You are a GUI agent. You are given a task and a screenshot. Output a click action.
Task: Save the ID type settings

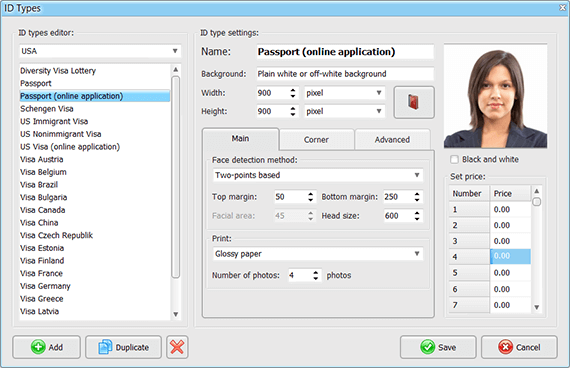click(x=438, y=347)
